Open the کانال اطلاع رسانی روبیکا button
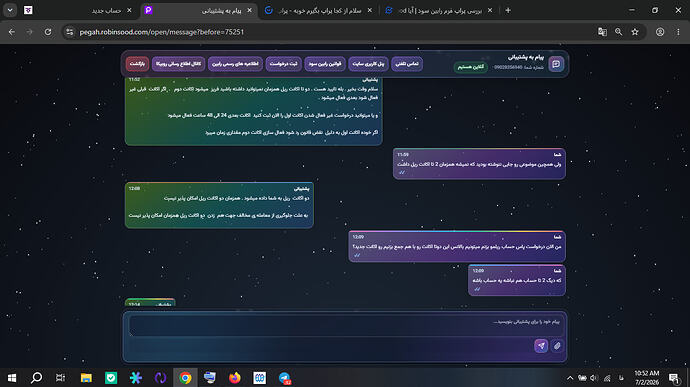The image size is (690, 387). pos(178,64)
